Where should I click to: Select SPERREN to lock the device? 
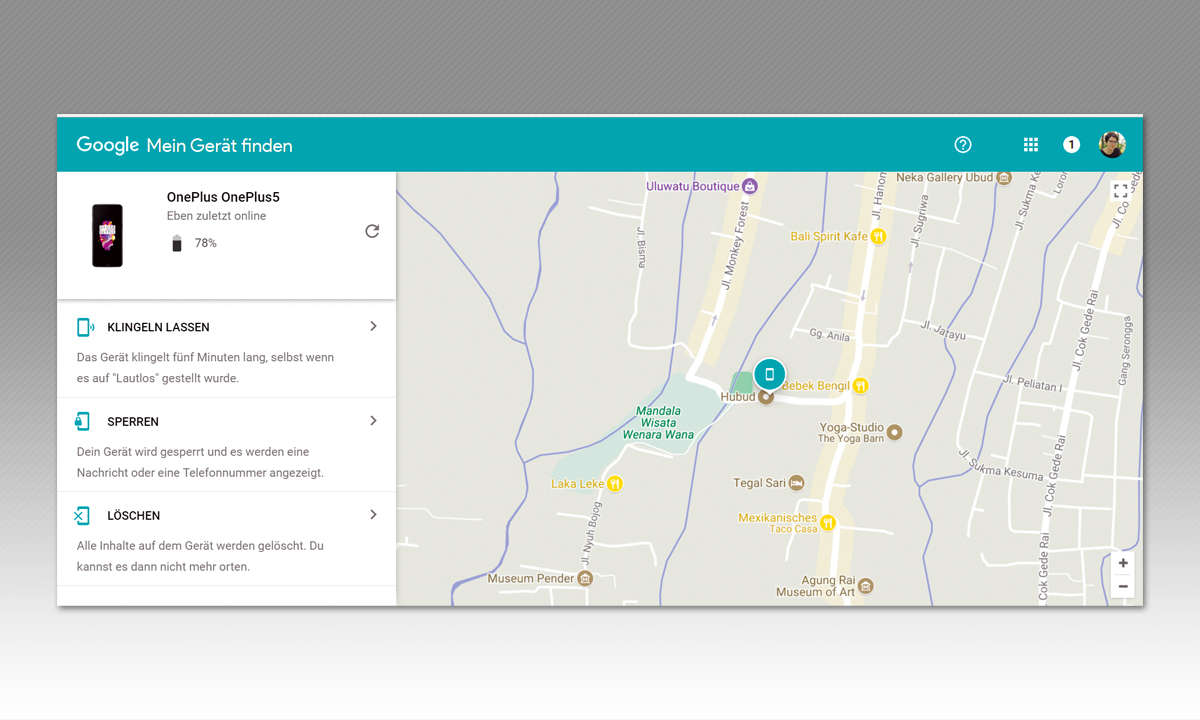tap(133, 422)
